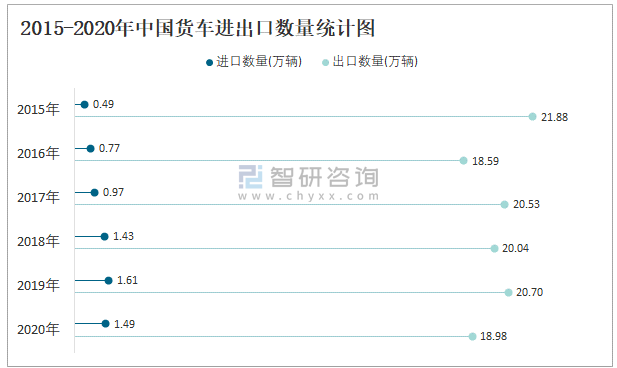Click the 2018 import dot labeled 1.43
Image resolution: width=617 pixels, height=368 pixels.
coord(104,237)
